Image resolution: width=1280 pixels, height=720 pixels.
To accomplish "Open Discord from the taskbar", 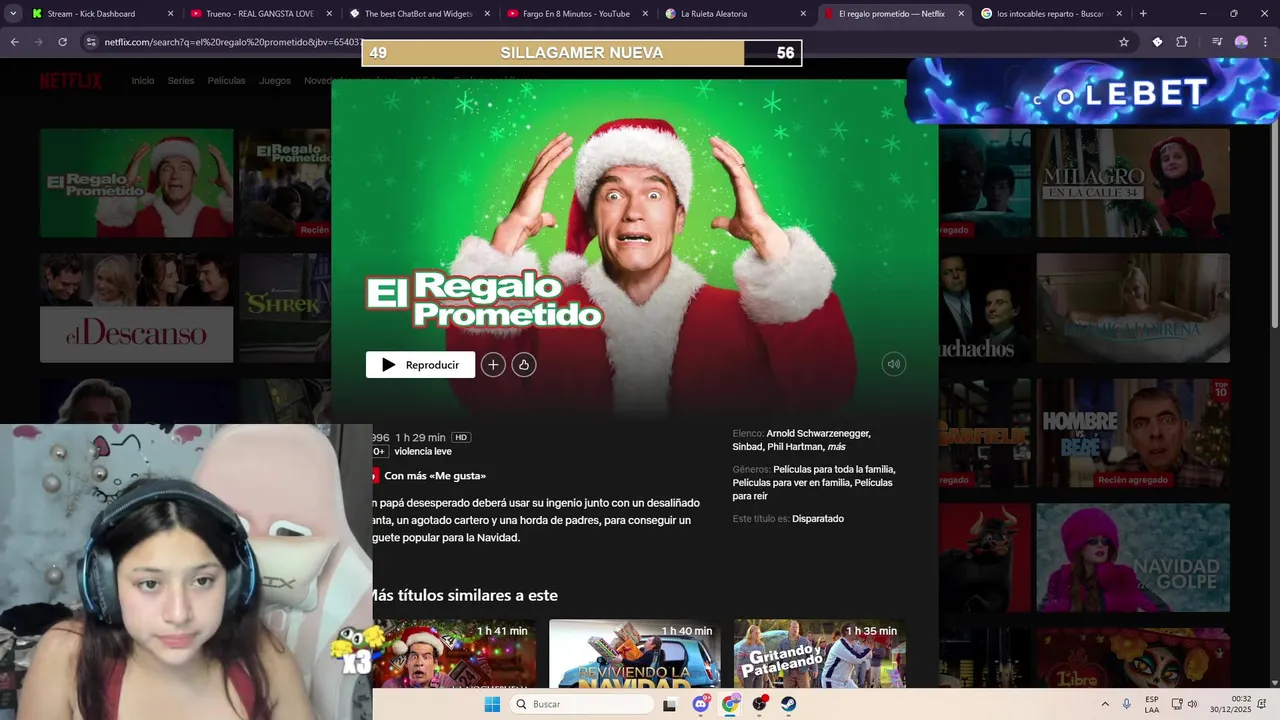I will click(x=701, y=704).
